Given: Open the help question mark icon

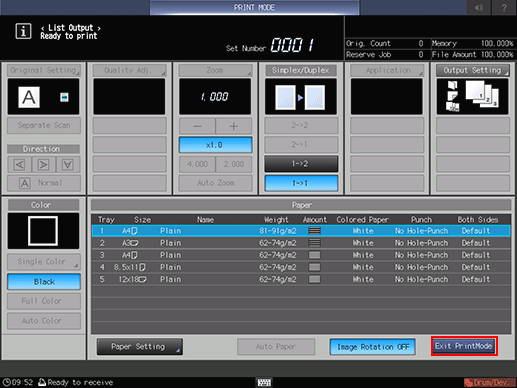Looking at the screenshot, I should coord(504,7).
